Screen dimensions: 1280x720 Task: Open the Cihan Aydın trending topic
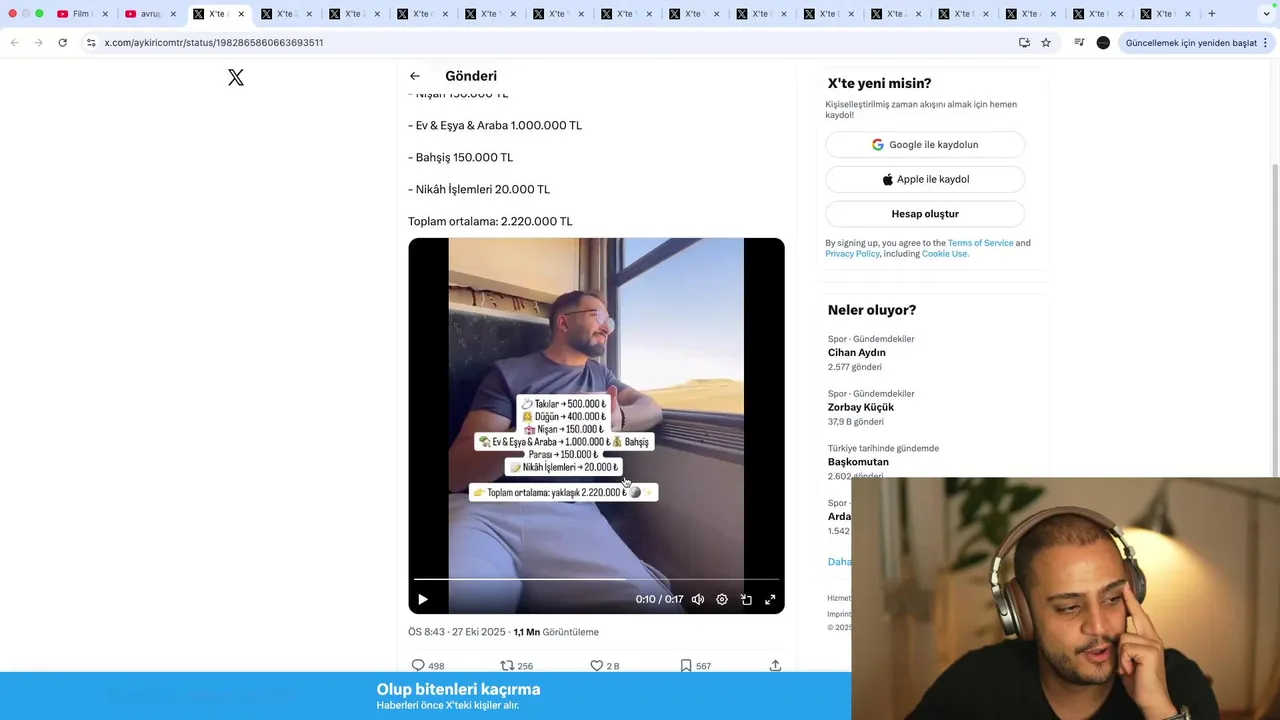coord(857,352)
